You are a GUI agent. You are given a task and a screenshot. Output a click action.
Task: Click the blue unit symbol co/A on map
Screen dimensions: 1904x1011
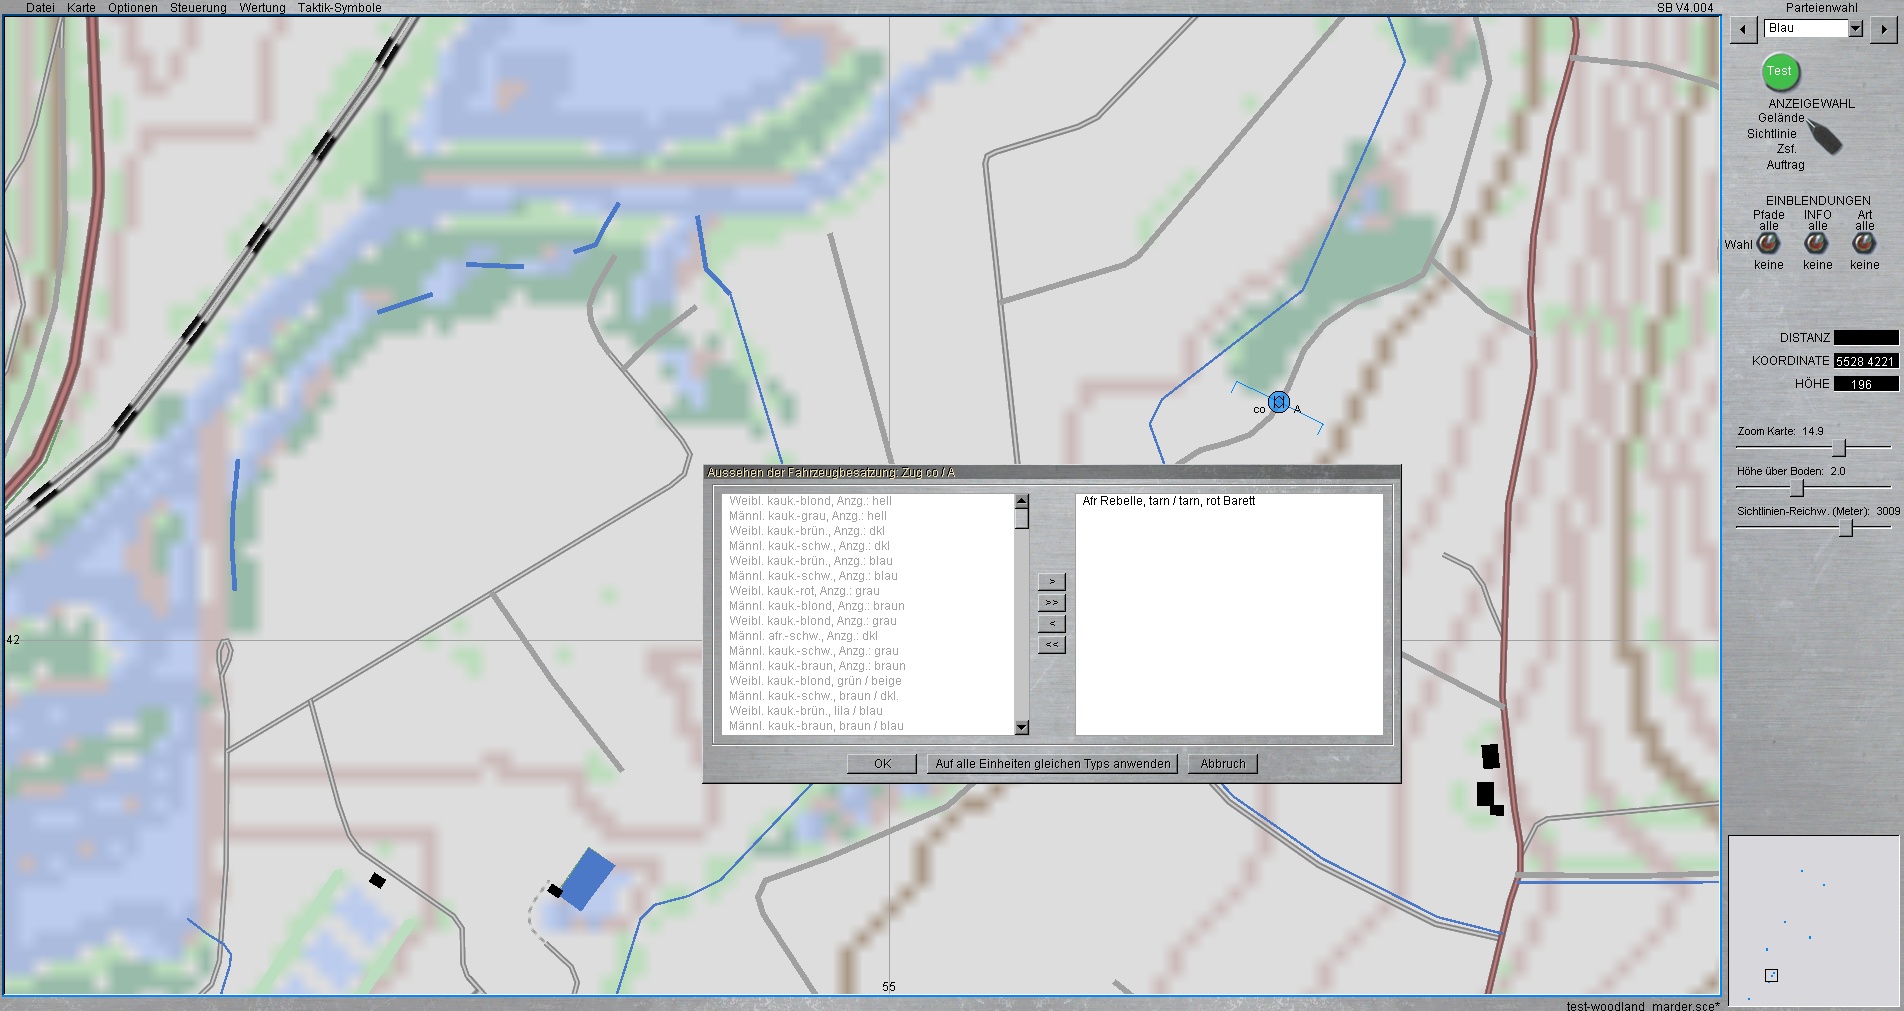tap(1278, 402)
